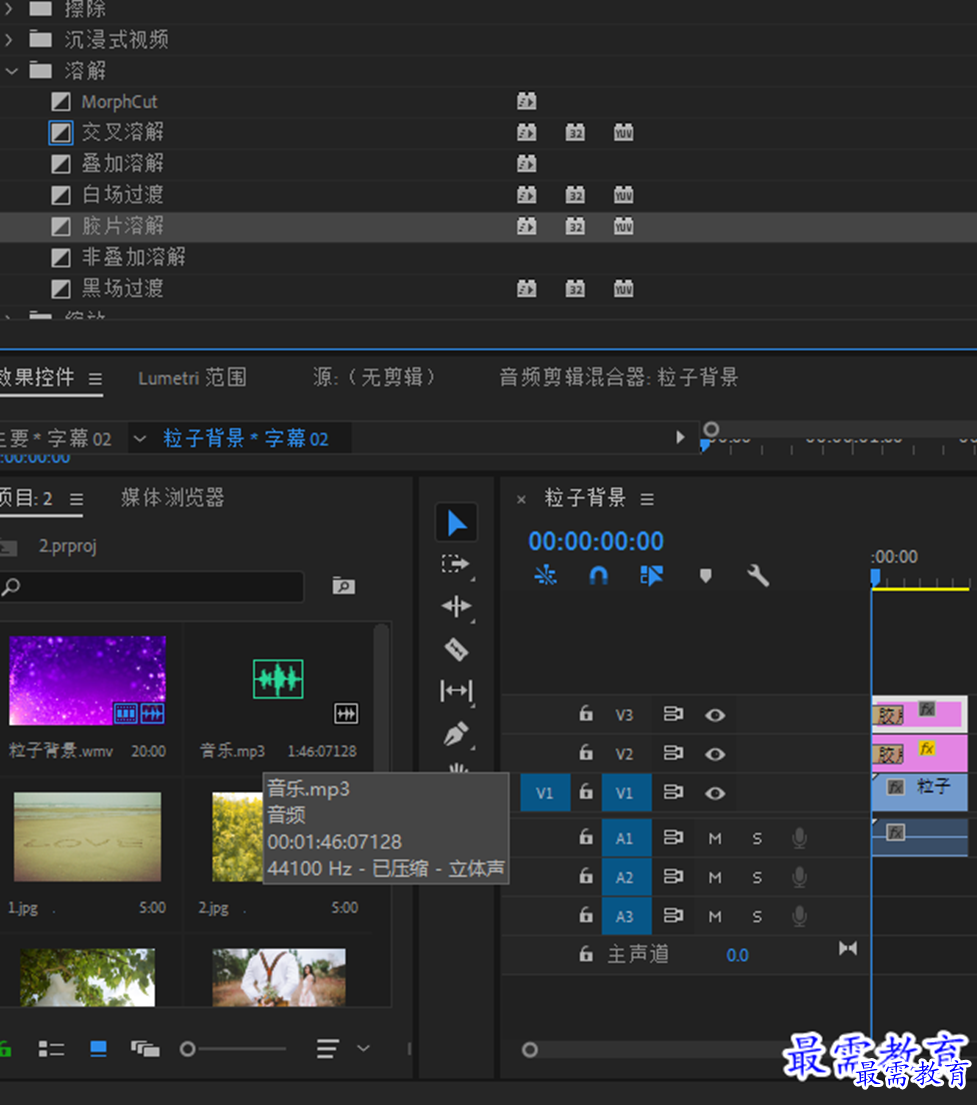Target the A2 track header

click(x=626, y=877)
